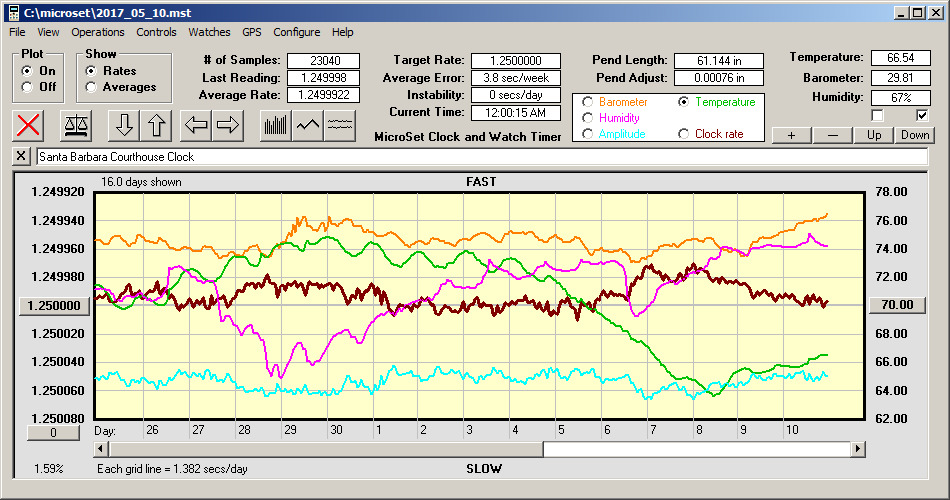Select the zigzag line graph style icon
Viewport: 950px width, 500px height.
tap(308, 125)
